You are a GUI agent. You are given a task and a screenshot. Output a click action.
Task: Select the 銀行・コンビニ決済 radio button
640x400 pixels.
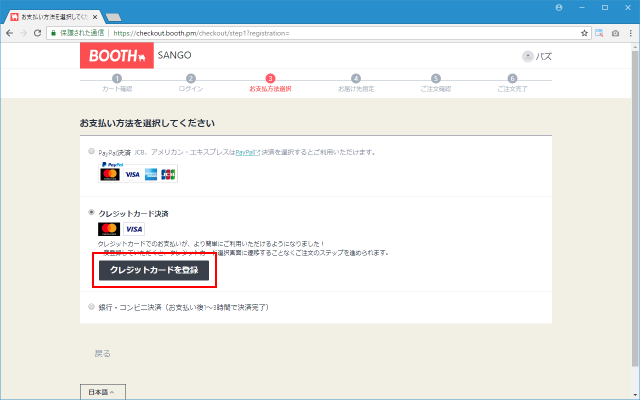[x=91, y=307]
